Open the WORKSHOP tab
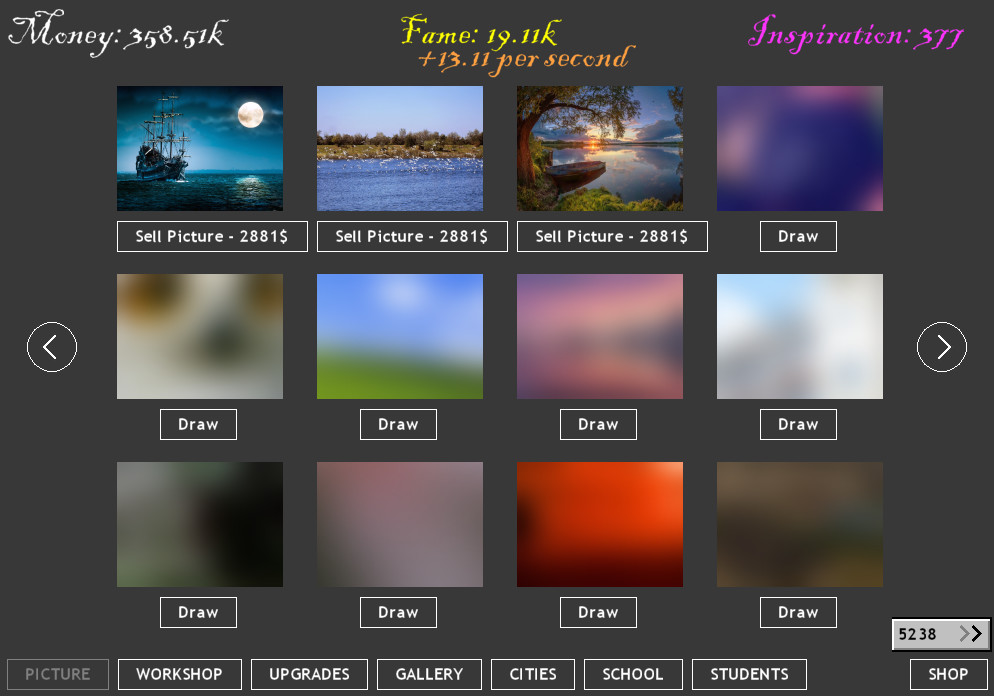Image resolution: width=994 pixels, height=696 pixels. click(179, 674)
